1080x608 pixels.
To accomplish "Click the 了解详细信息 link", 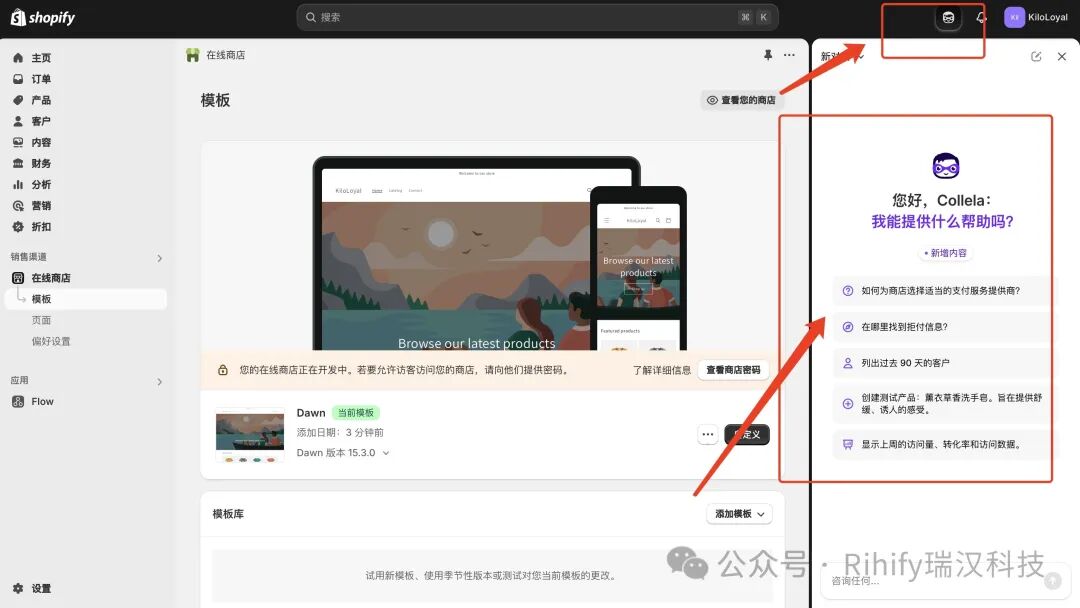I will point(662,370).
